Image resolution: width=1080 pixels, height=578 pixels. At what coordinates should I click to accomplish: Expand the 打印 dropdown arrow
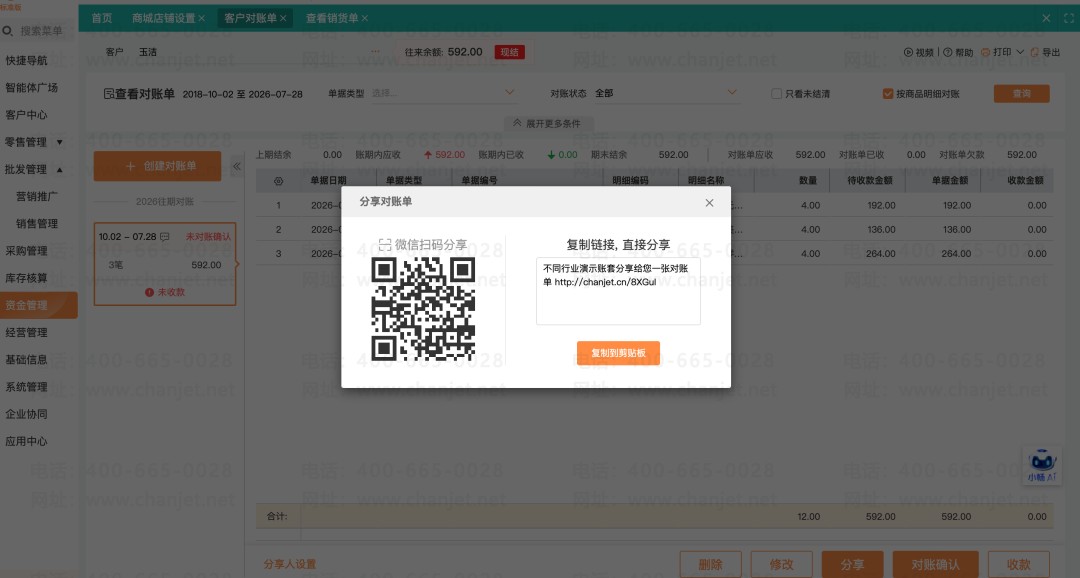tap(1020, 52)
